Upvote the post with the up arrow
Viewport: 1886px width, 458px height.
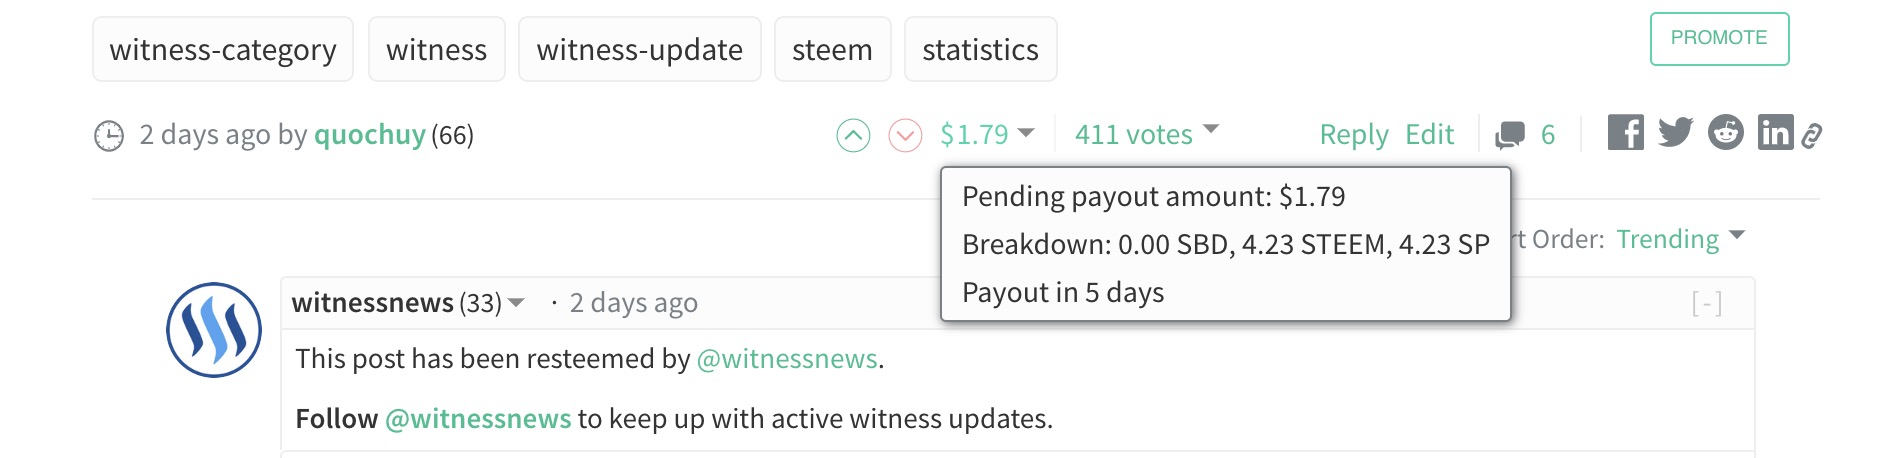tap(853, 135)
